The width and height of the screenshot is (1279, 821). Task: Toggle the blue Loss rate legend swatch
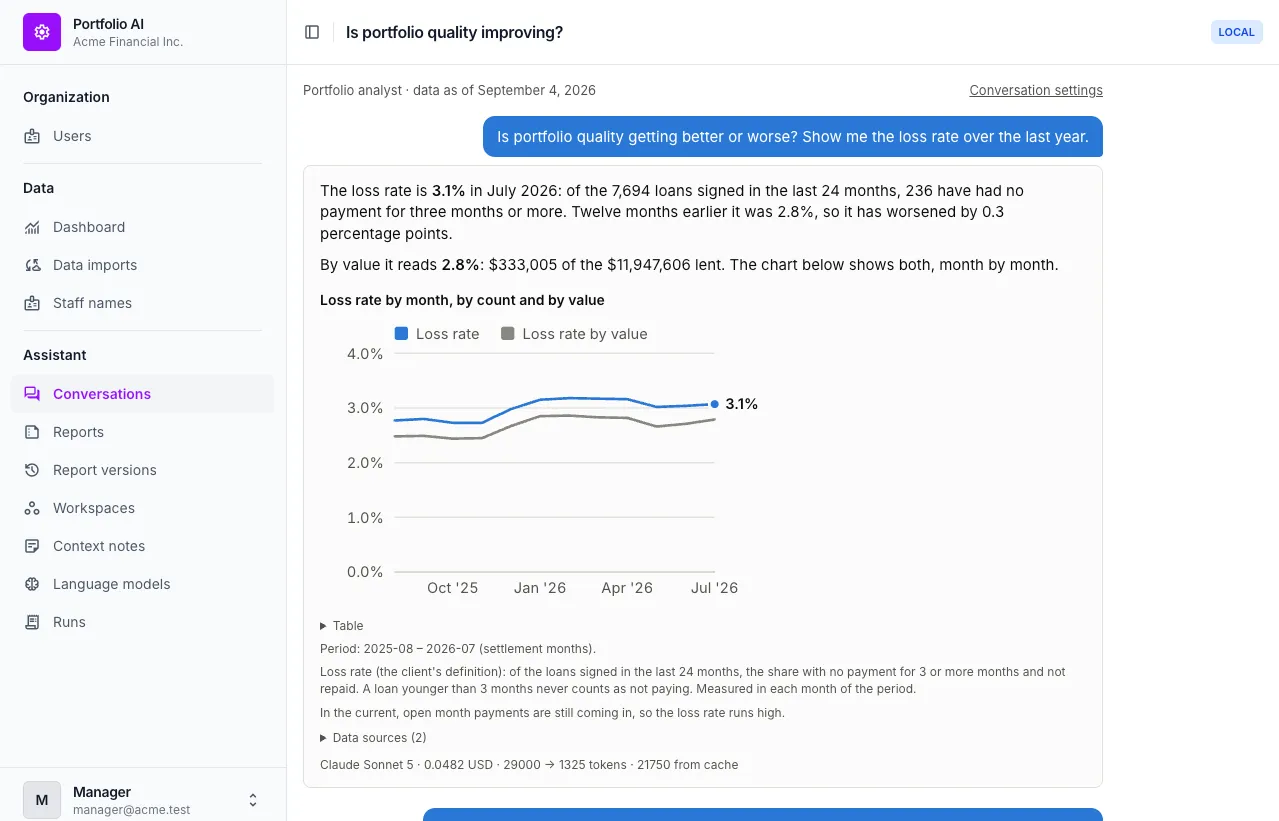tap(401, 334)
